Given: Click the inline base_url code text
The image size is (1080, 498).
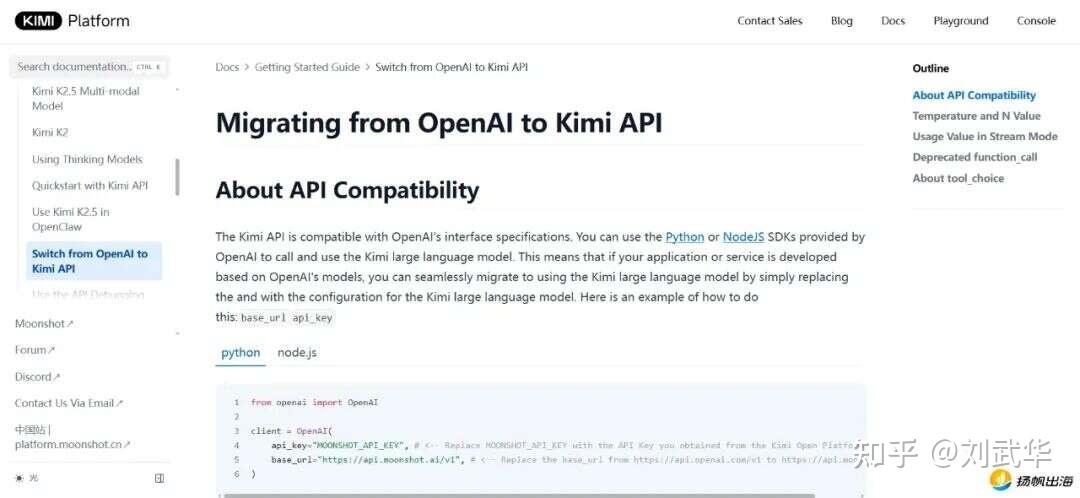Looking at the screenshot, I should click(x=264, y=318).
